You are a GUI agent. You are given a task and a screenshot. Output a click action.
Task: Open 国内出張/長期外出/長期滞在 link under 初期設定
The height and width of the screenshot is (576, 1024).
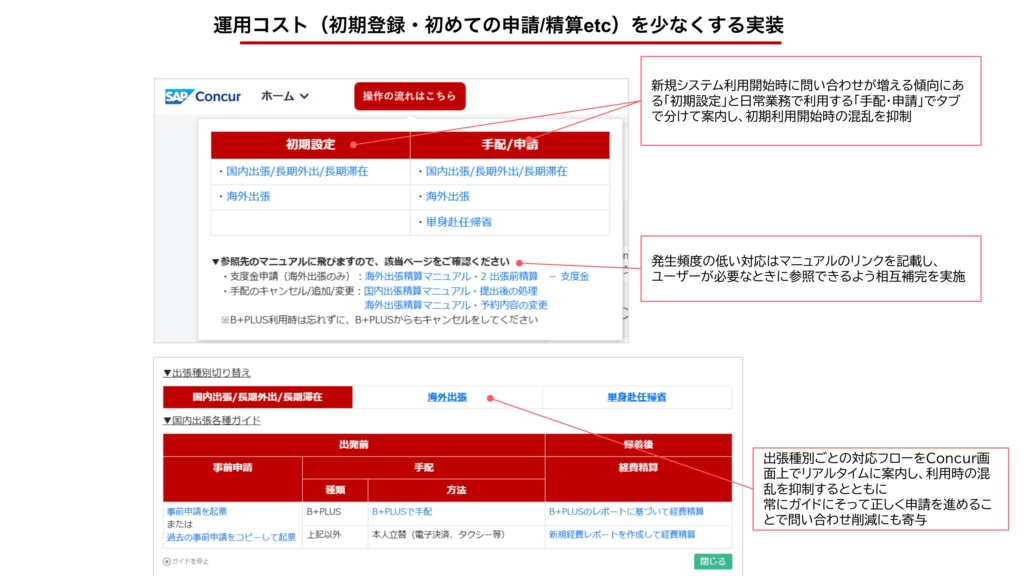click(x=297, y=171)
